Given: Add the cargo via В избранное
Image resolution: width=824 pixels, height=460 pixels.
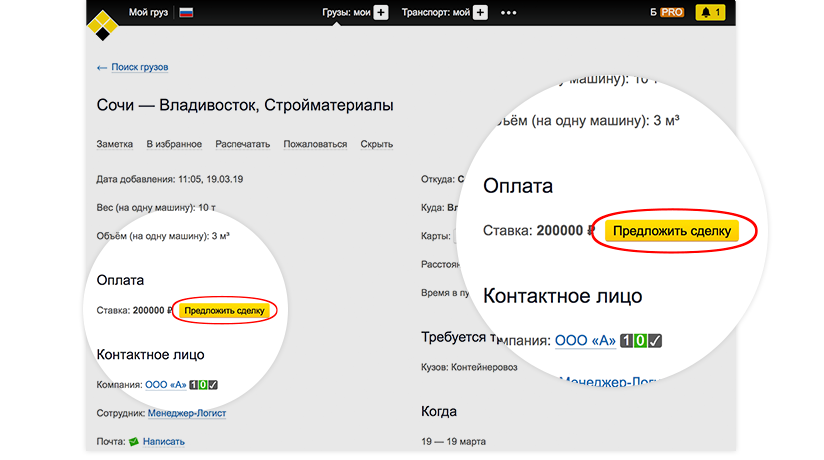Looking at the screenshot, I should click(x=174, y=144).
